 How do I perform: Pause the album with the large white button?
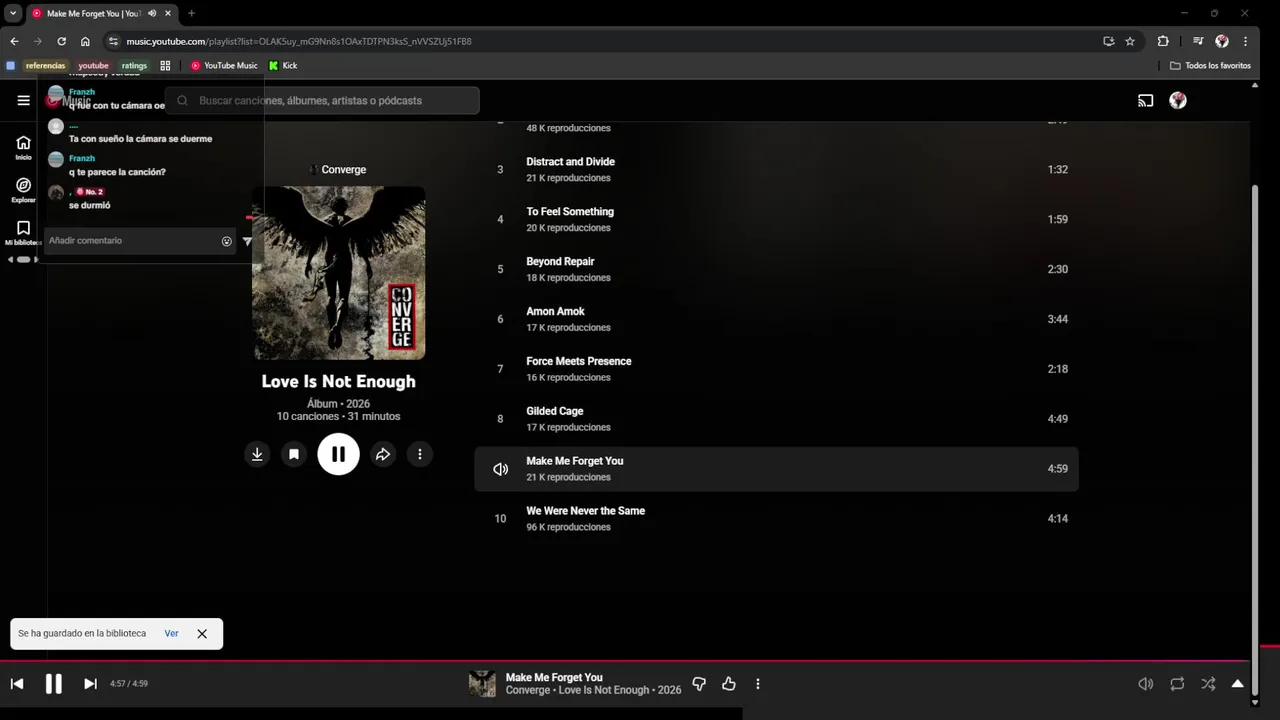tap(338, 454)
